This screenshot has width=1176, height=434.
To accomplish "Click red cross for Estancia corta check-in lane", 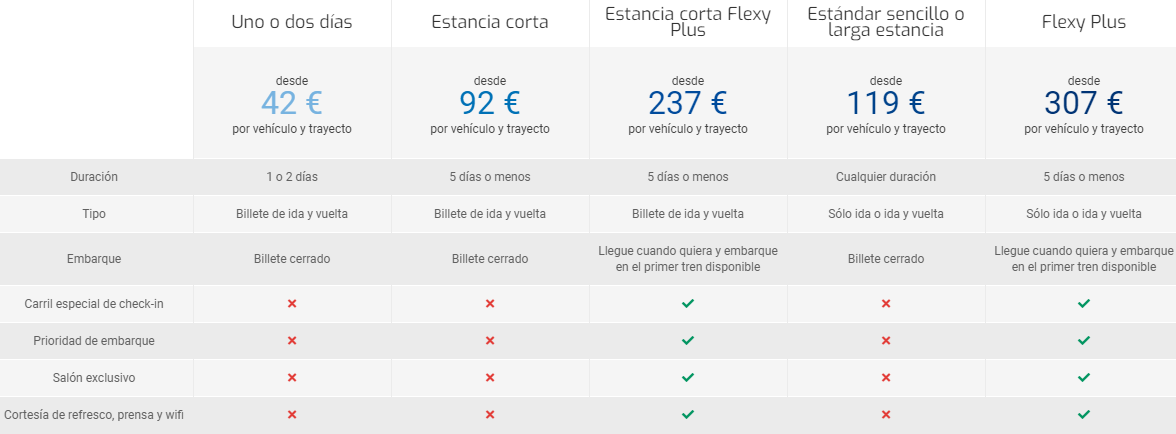I will pos(490,303).
